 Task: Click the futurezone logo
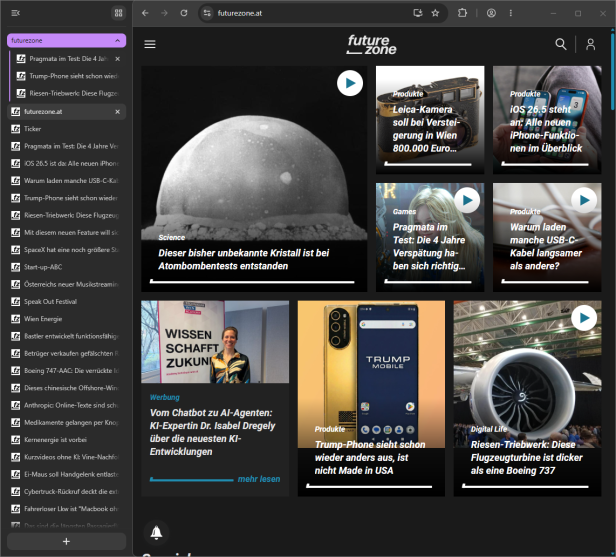coord(372,44)
